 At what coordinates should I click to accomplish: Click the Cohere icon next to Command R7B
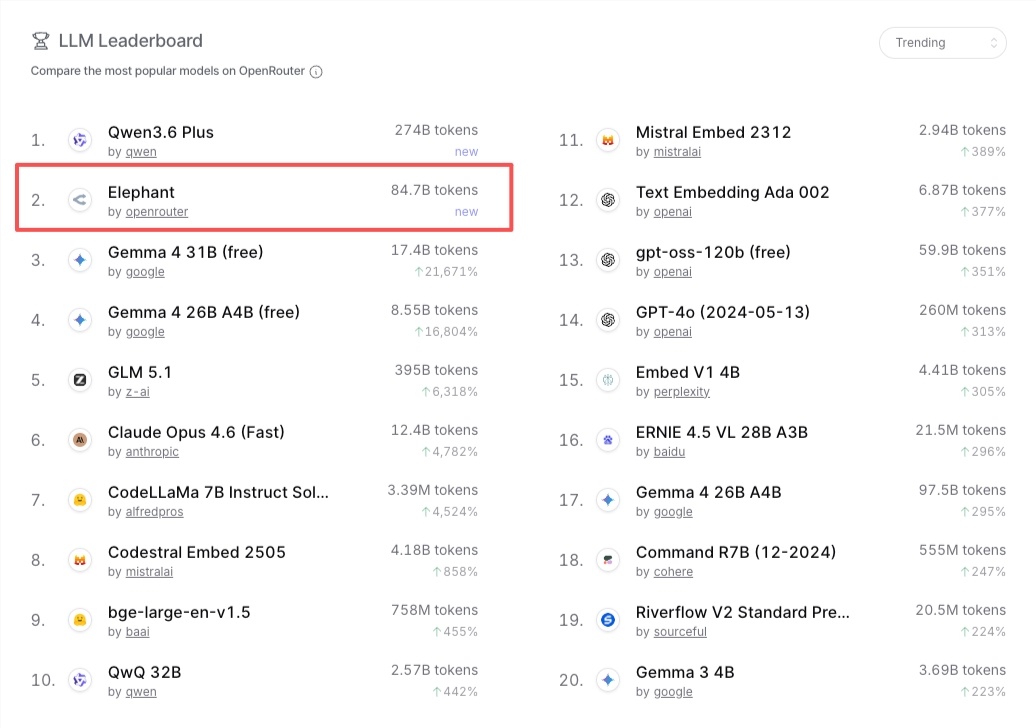point(609,560)
